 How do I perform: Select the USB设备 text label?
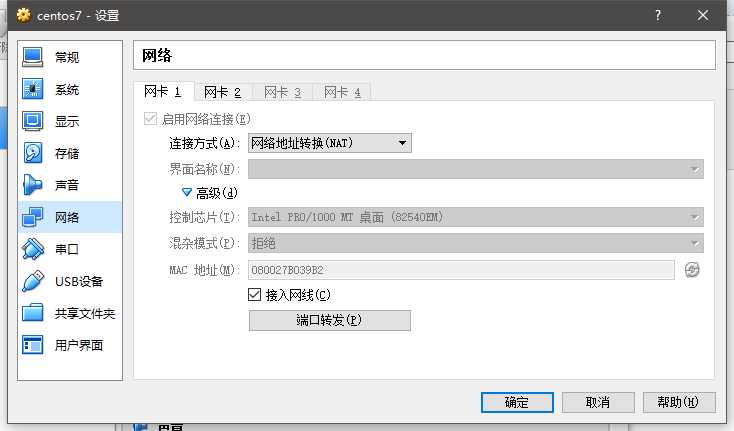(x=79, y=281)
